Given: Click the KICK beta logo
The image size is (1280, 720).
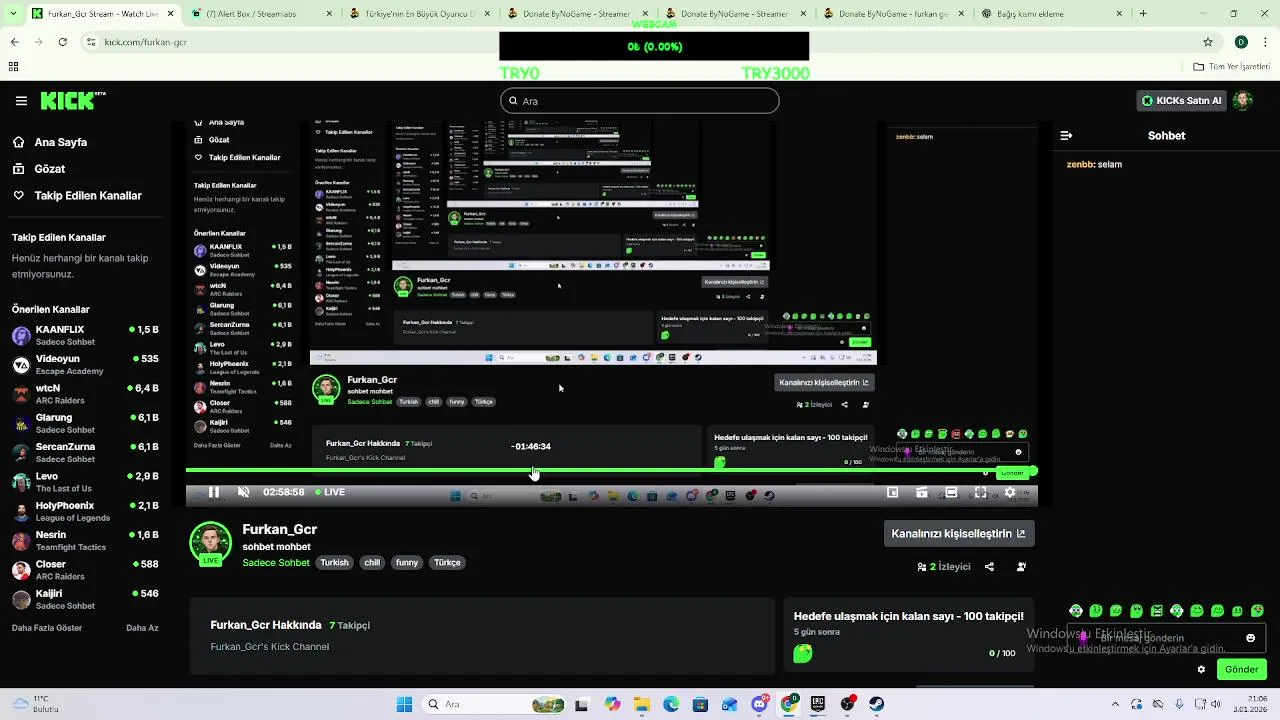Looking at the screenshot, I should [x=73, y=100].
